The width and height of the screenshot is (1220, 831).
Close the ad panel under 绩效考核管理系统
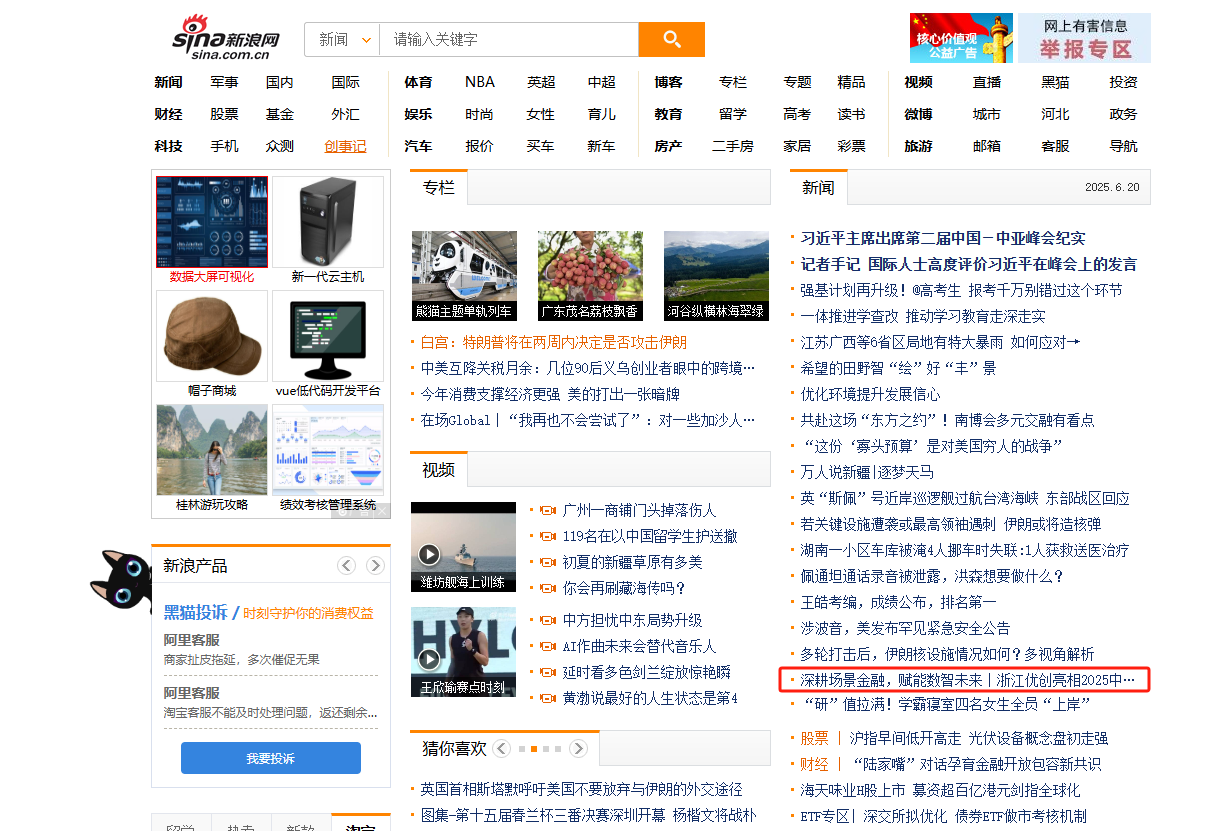[x=380, y=510]
